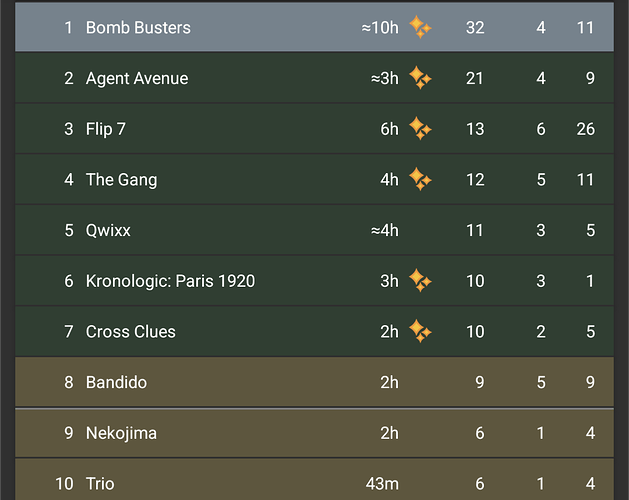Viewport: 629px width, 500px height.
Task: Click the ≈10h playtime for Bomb Busters
Action: [x=380, y=28]
